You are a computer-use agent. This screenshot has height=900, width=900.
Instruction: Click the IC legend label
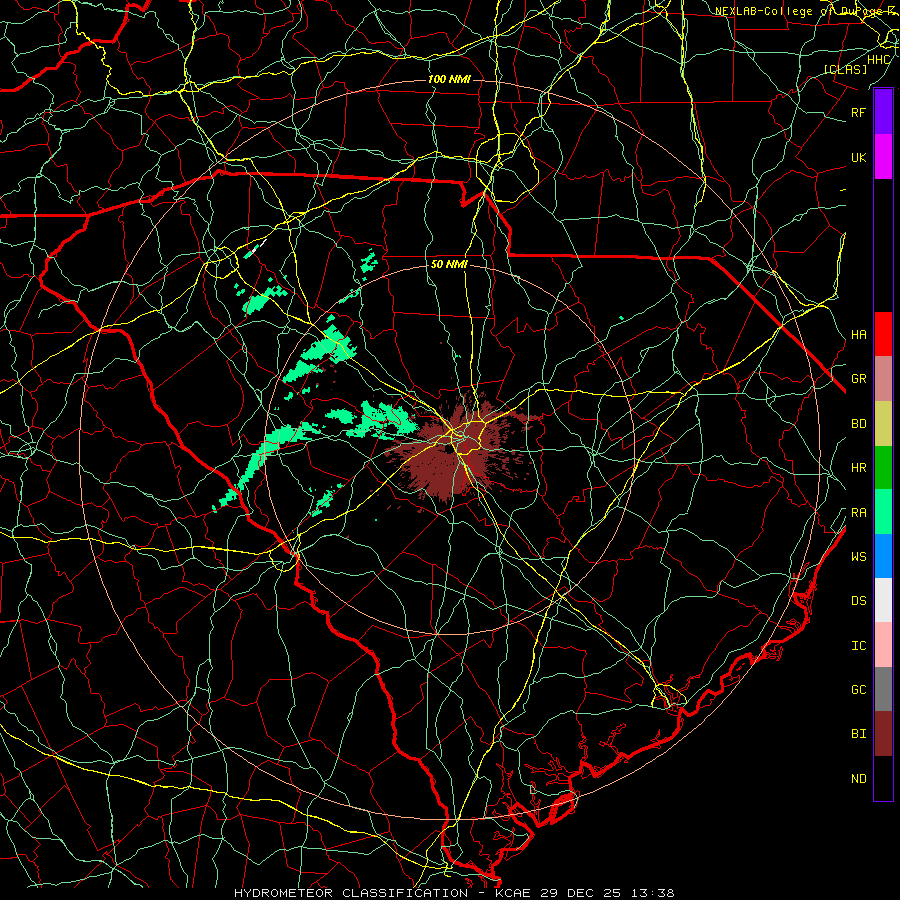coord(858,646)
